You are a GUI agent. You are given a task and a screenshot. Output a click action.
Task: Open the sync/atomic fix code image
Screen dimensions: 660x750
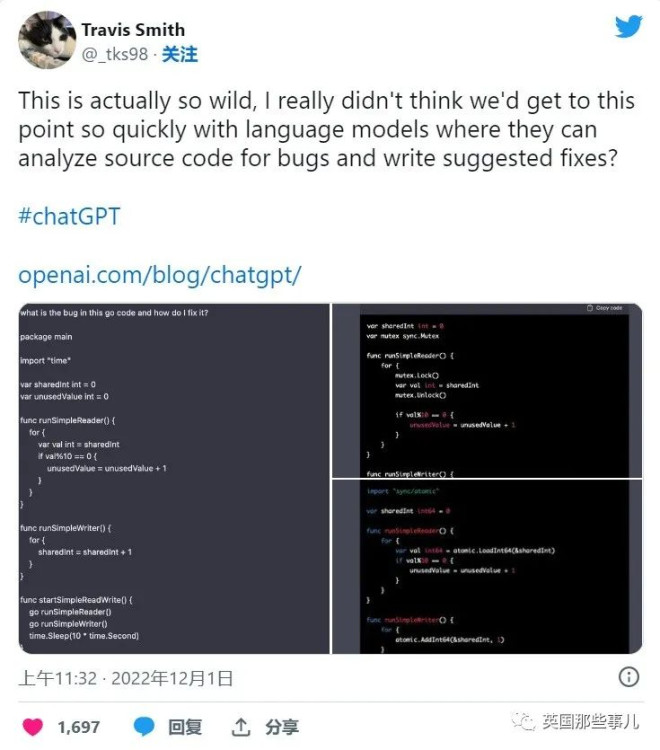[487, 567]
